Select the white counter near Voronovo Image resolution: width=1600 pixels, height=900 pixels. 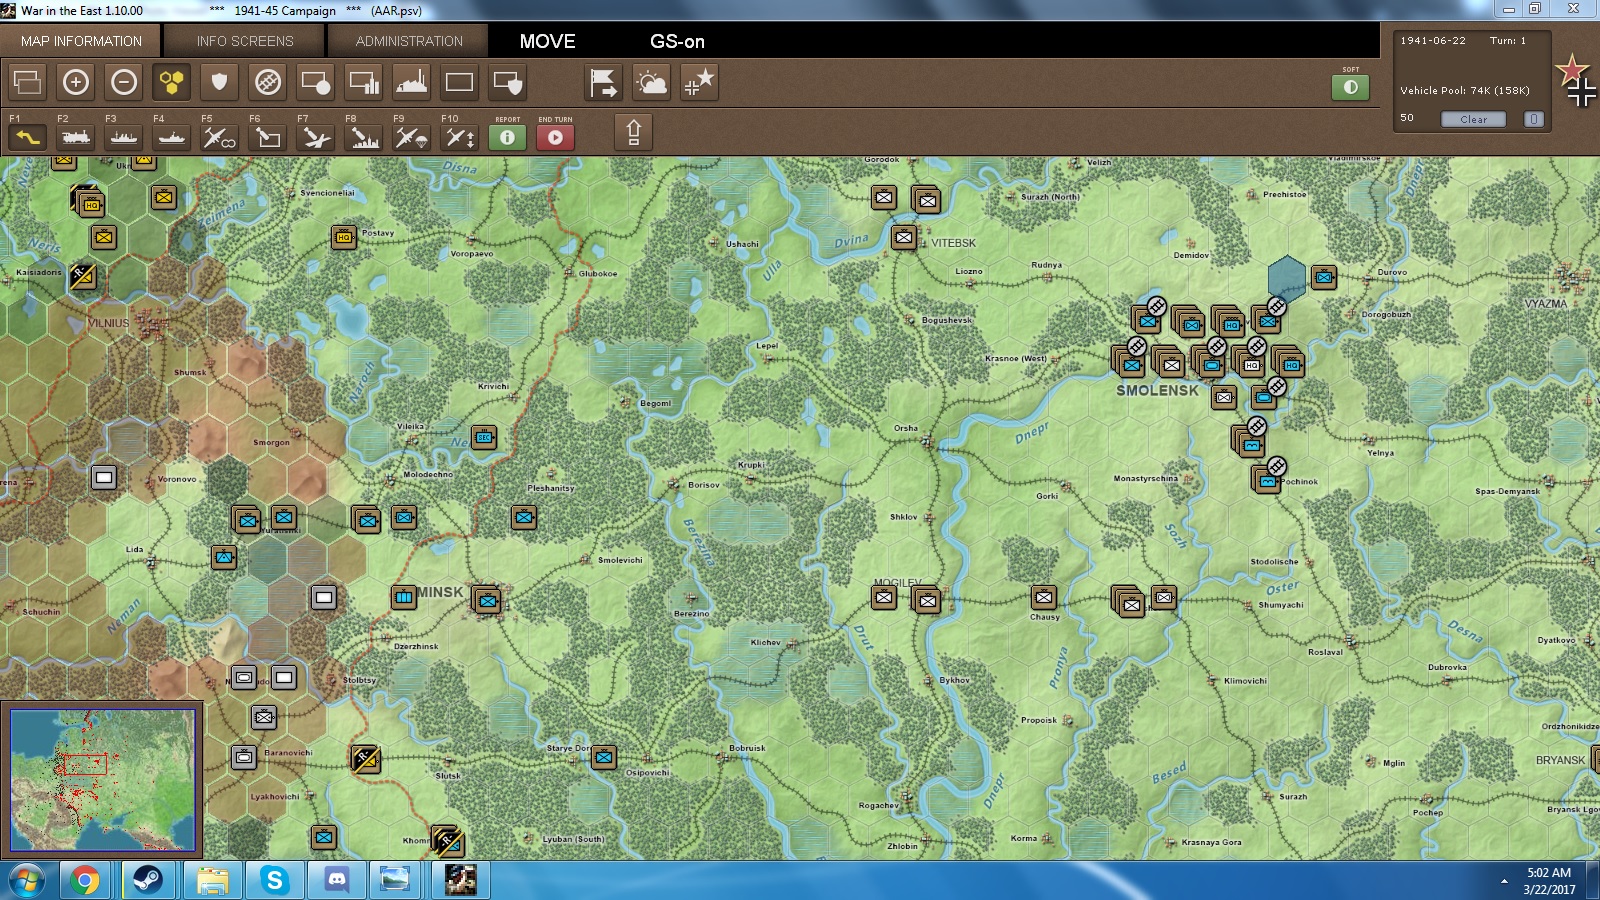coord(104,478)
